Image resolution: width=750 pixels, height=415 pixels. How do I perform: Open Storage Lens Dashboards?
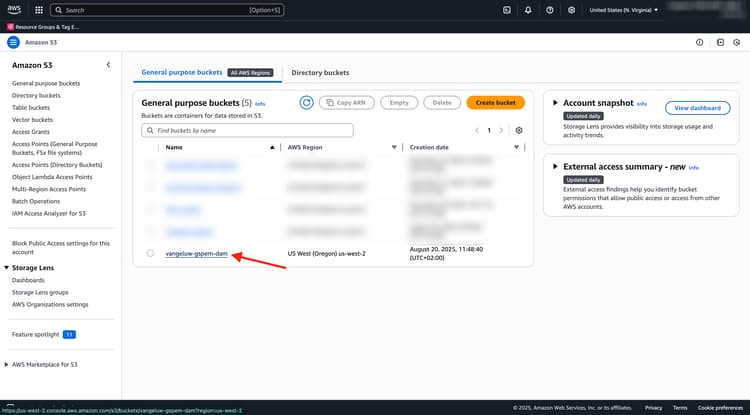(x=28, y=280)
